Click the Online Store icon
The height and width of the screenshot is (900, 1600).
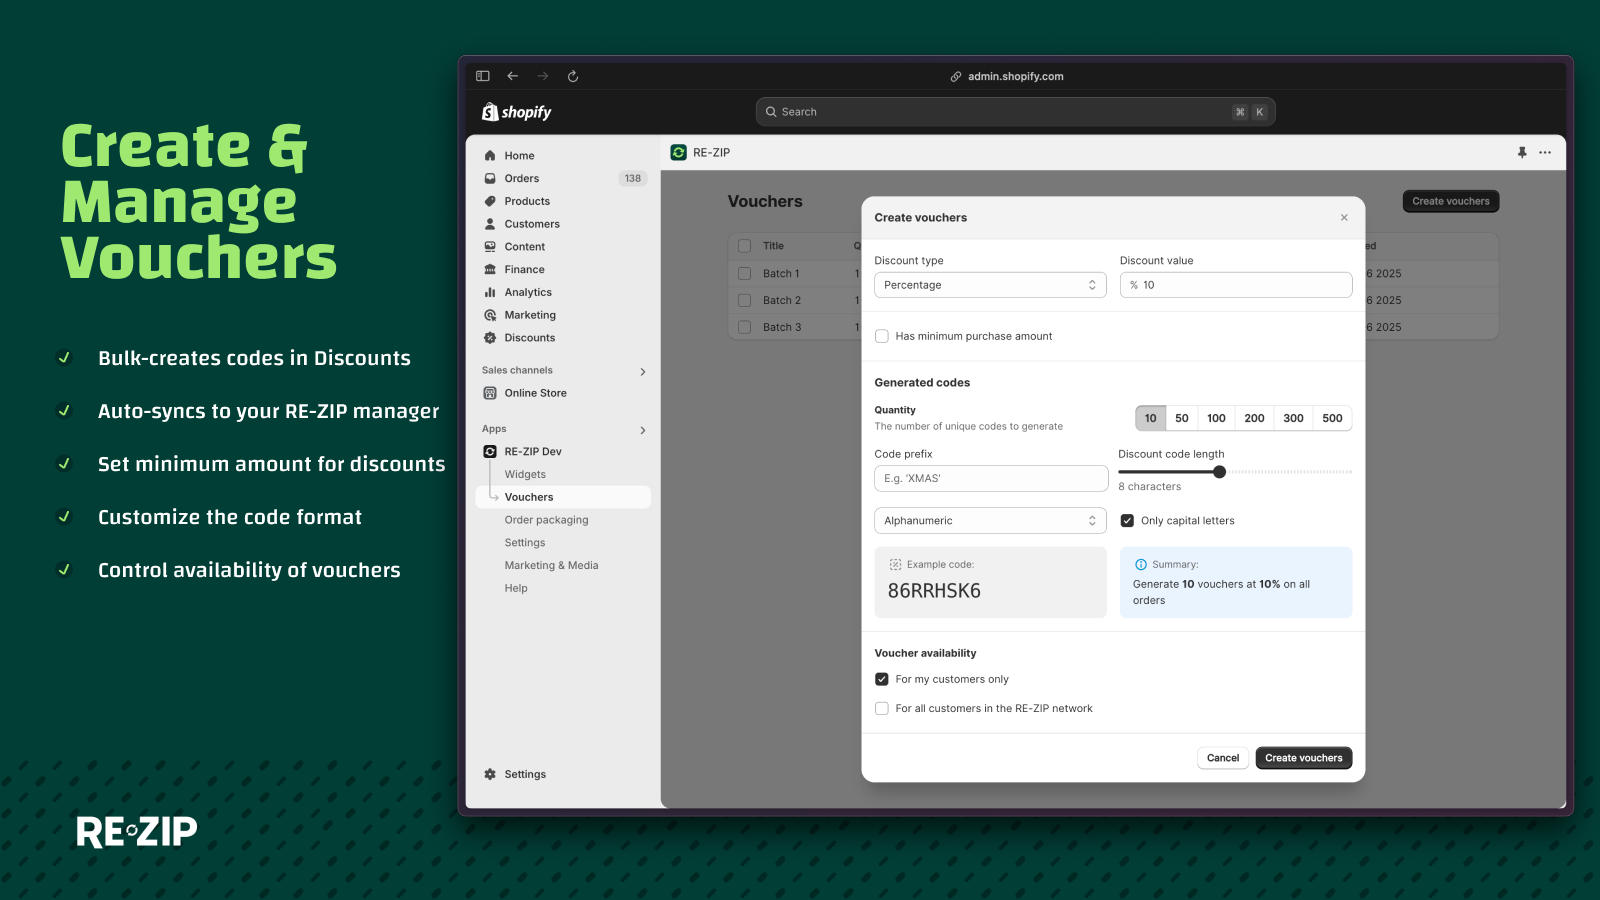pos(490,393)
